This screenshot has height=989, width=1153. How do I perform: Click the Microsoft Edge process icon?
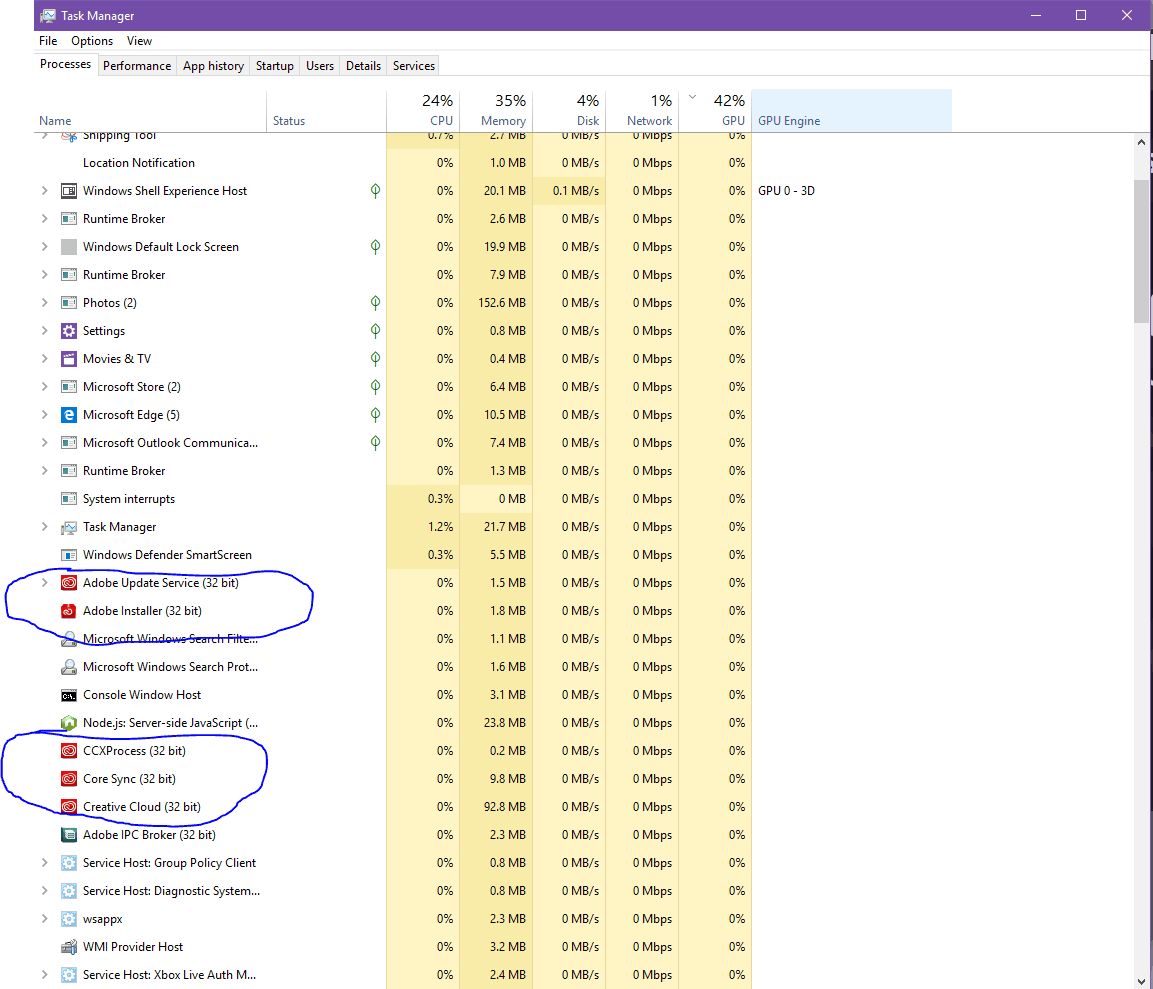pos(68,415)
